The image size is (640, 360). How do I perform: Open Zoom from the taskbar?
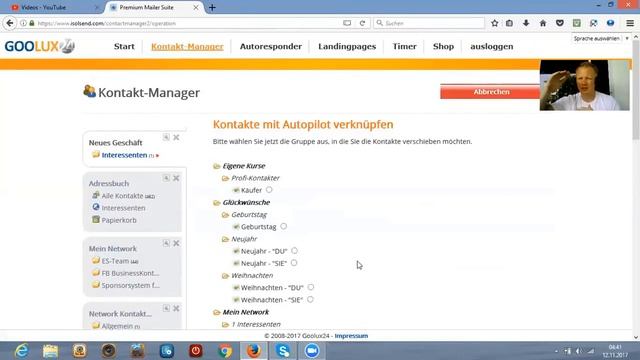[312, 351]
